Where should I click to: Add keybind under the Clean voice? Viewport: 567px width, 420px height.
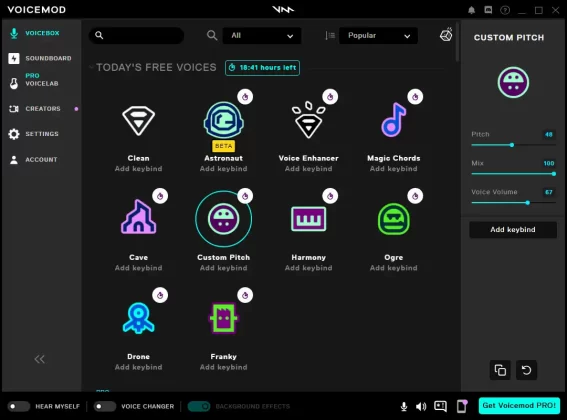[138, 169]
